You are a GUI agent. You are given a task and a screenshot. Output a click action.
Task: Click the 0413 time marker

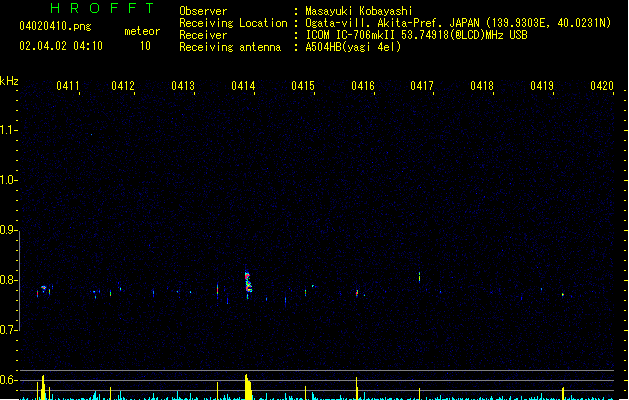pos(183,86)
